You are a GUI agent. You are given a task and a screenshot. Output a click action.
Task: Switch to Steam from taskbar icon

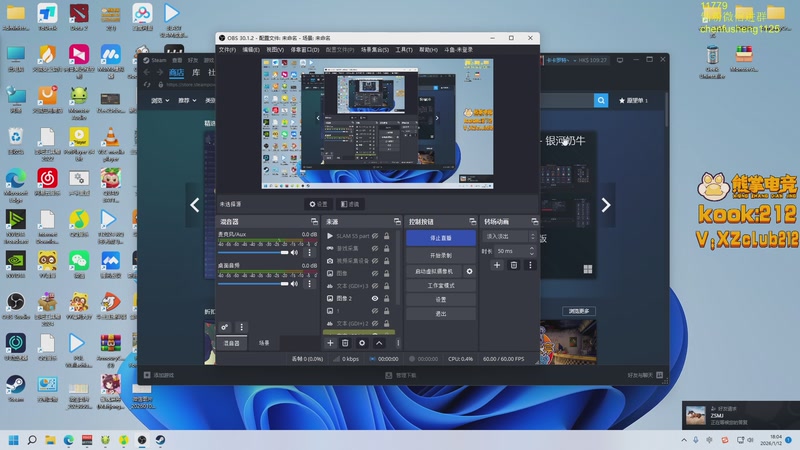pyautogui.click(x=160, y=440)
